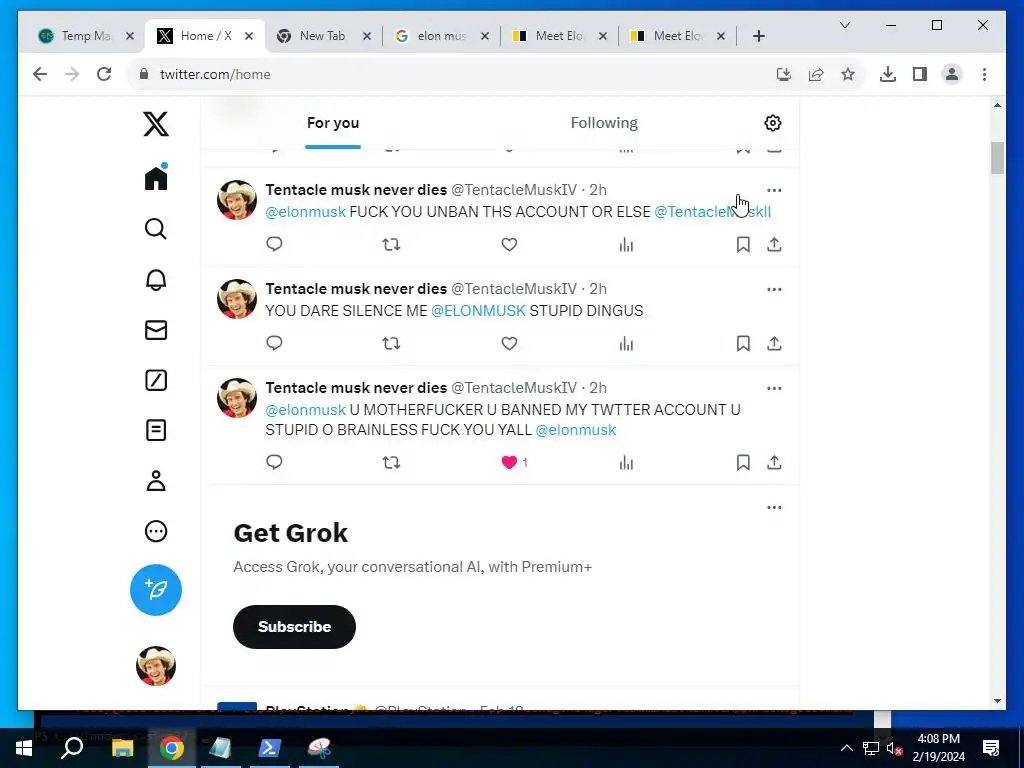Viewport: 1024px width, 768px height.
Task: Bookmark the STUPID DINGUS tweet
Action: [x=743, y=344]
